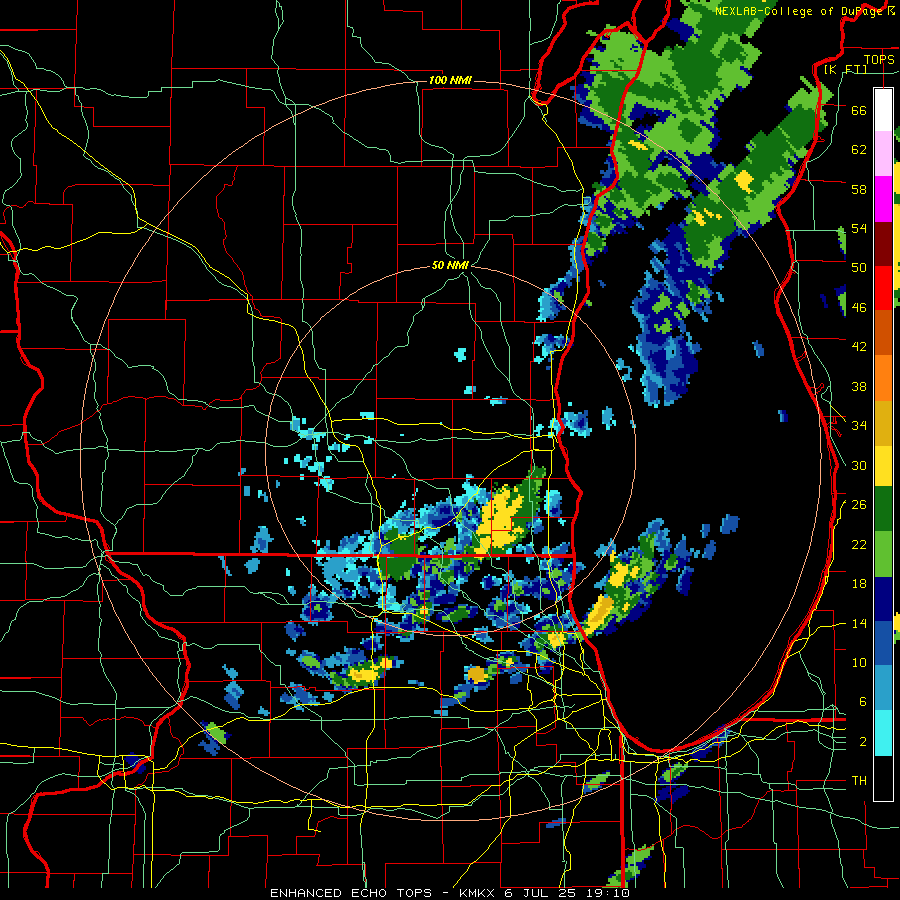Click the "TH" threshold label
This screenshot has width=900, height=900.
pyautogui.click(x=859, y=781)
